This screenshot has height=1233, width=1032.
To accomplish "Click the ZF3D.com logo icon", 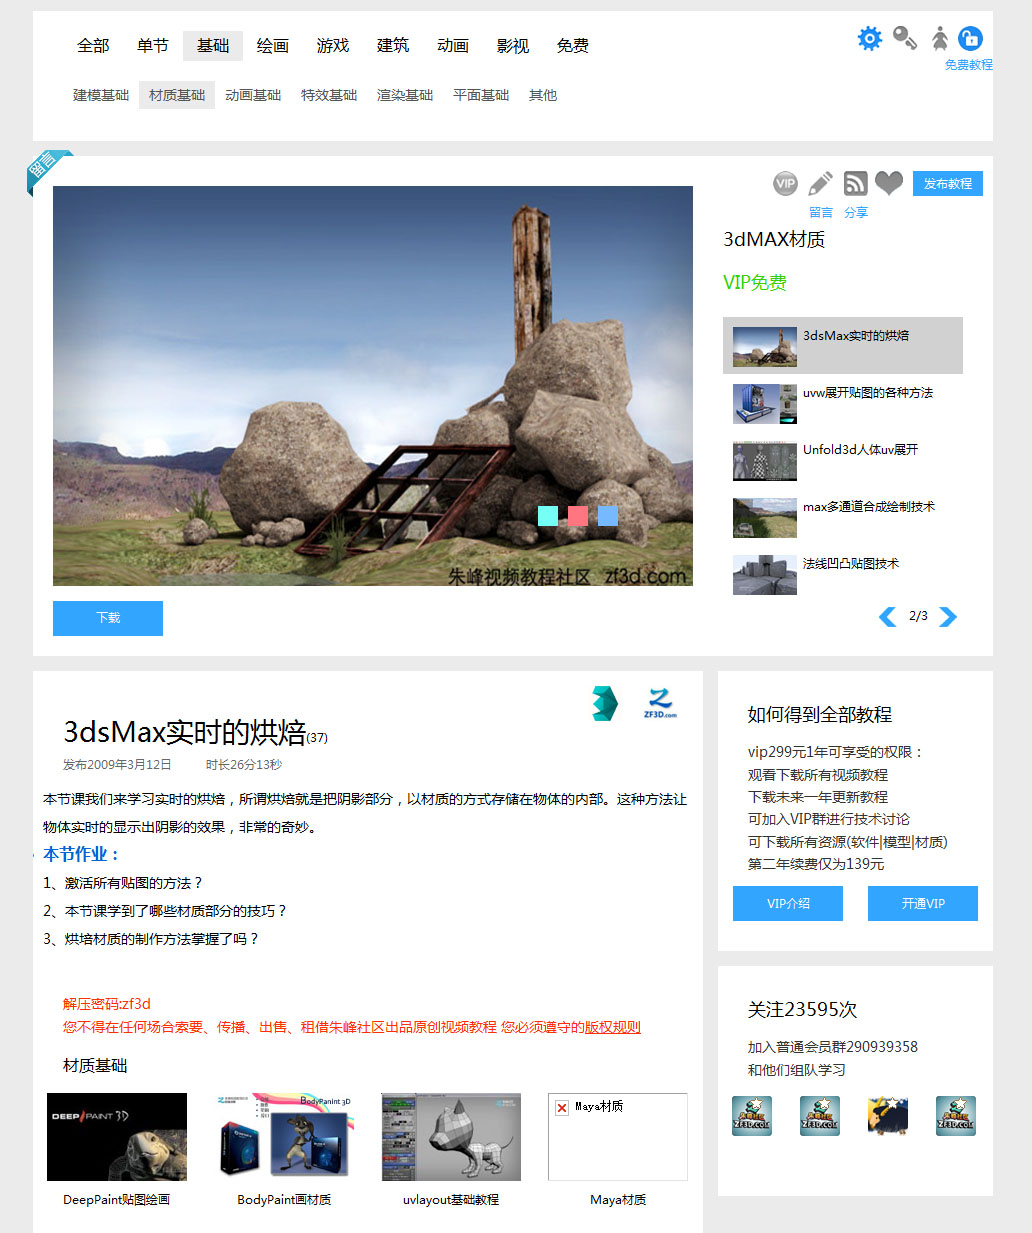I will [660, 703].
